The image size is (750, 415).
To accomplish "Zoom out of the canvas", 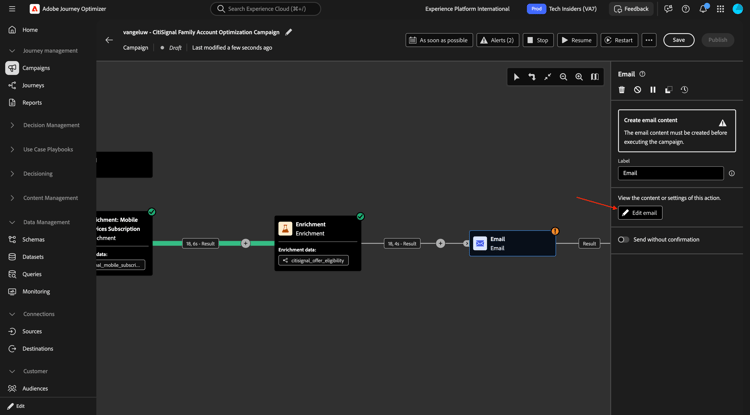I will pos(563,76).
